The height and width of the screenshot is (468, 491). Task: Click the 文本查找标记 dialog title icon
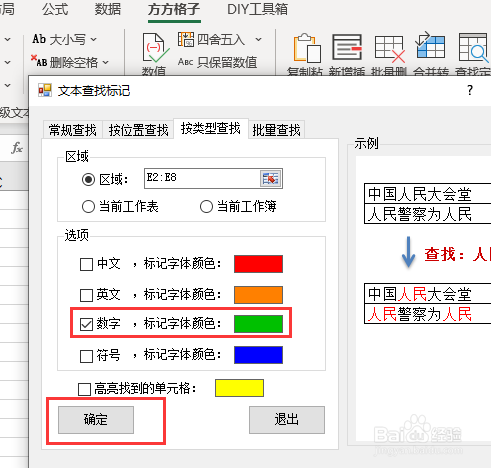click(45, 90)
